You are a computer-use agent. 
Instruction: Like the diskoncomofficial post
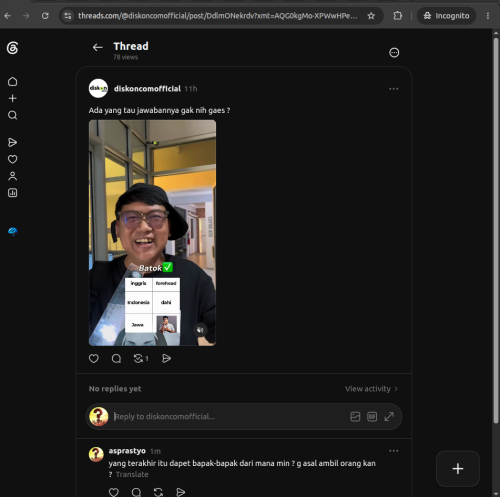click(94, 358)
